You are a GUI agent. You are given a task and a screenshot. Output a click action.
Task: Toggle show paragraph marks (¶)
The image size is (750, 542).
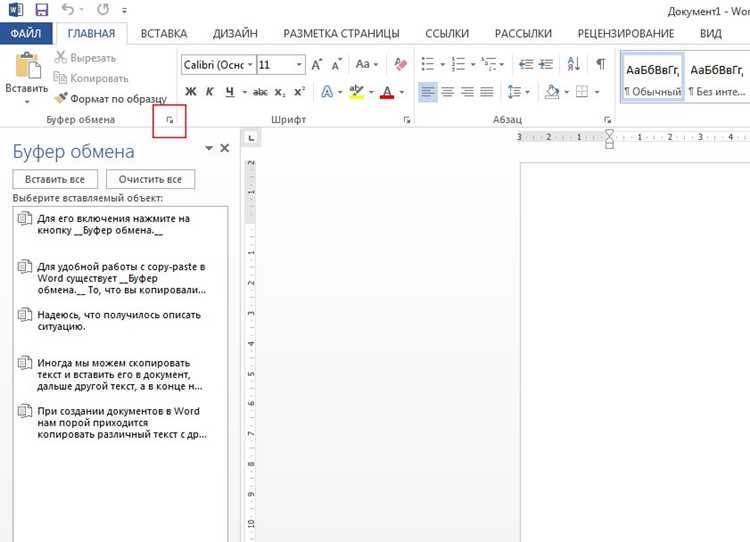(x=601, y=64)
